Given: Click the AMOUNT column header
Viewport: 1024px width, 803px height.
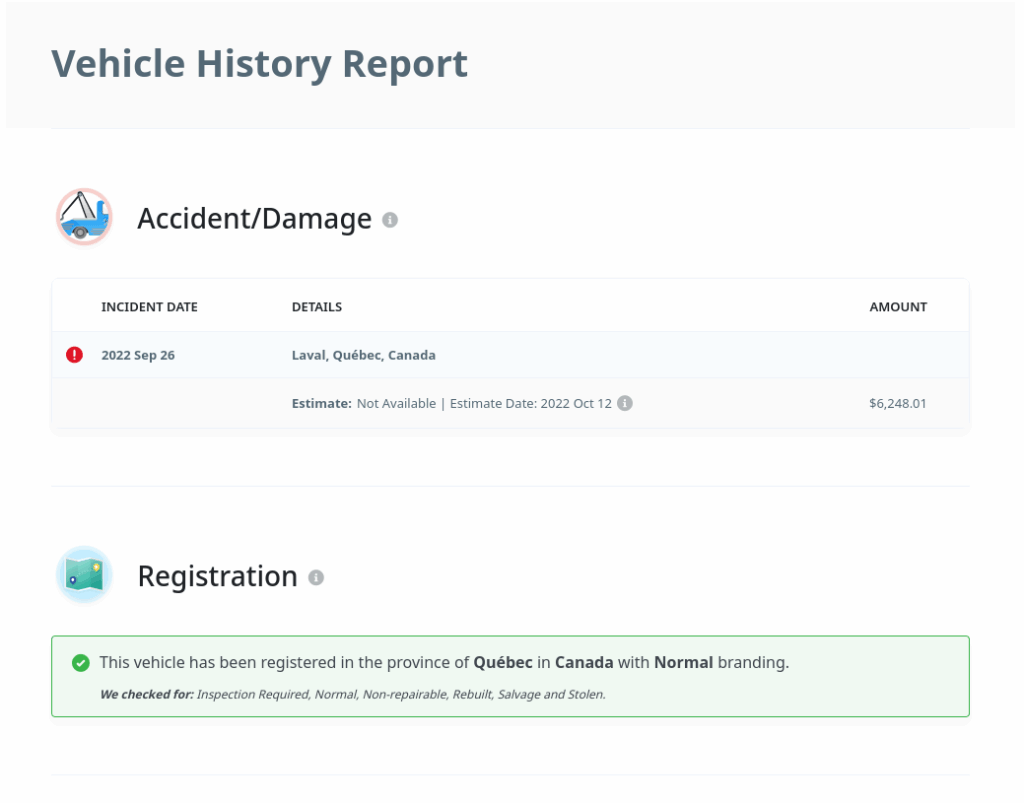Looking at the screenshot, I should coord(898,307).
